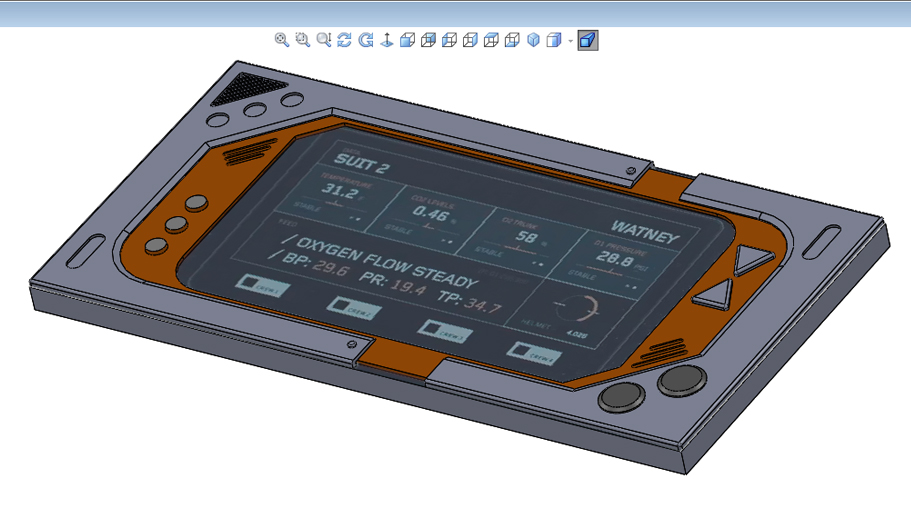Switch to the Left view cube
This screenshot has height=531, width=911.
(x=449, y=40)
